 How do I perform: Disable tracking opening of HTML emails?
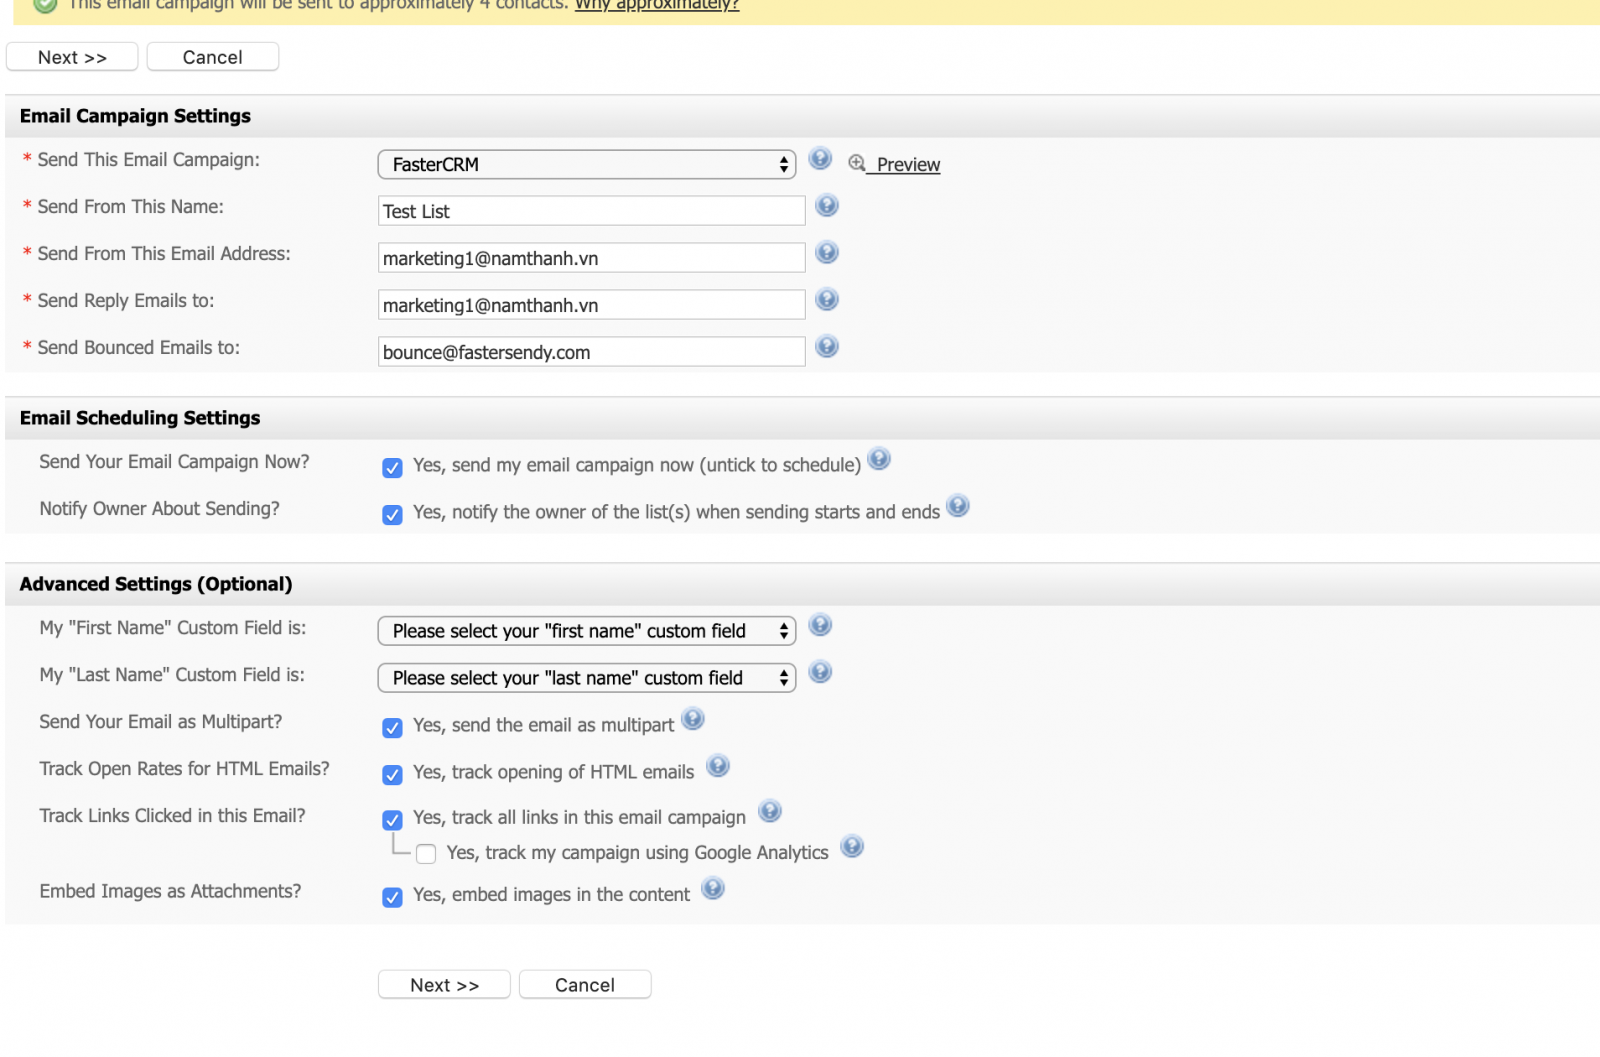(x=392, y=775)
